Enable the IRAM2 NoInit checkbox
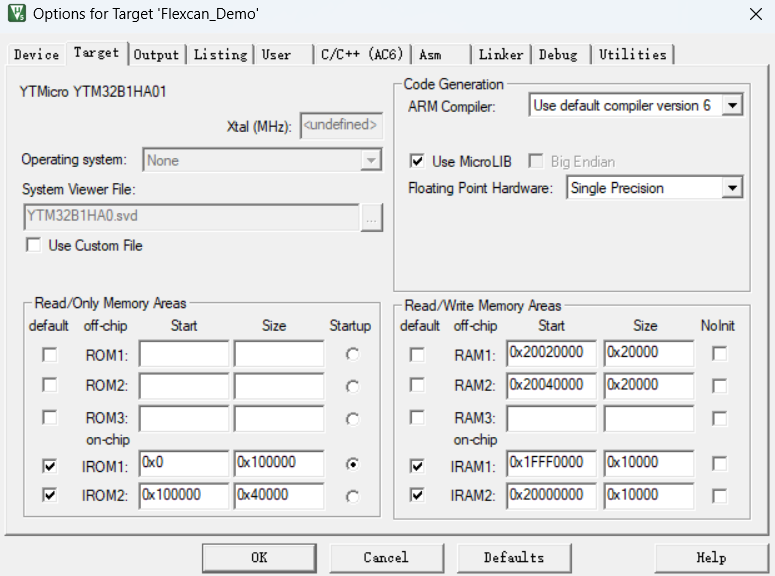 (x=720, y=496)
